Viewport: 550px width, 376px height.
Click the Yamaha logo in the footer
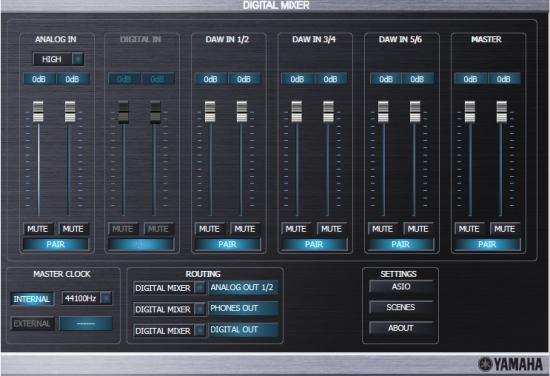(510, 364)
